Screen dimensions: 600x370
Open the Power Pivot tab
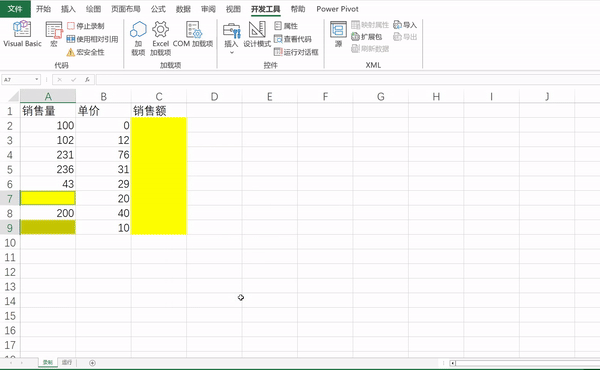pyautogui.click(x=338, y=9)
